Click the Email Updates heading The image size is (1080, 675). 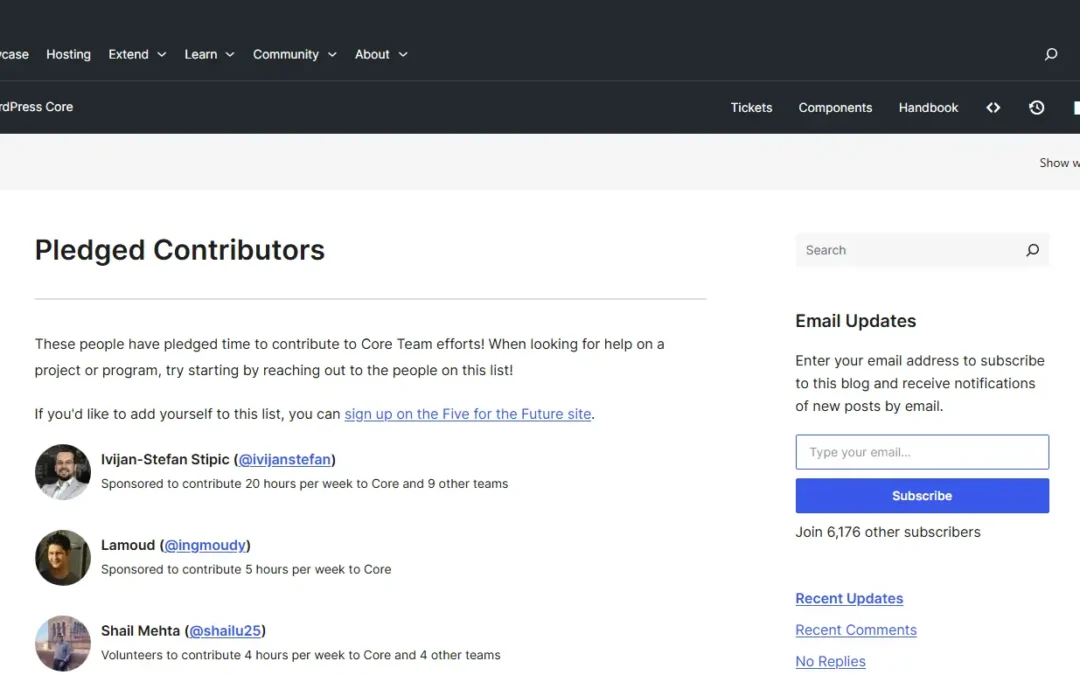coord(855,321)
